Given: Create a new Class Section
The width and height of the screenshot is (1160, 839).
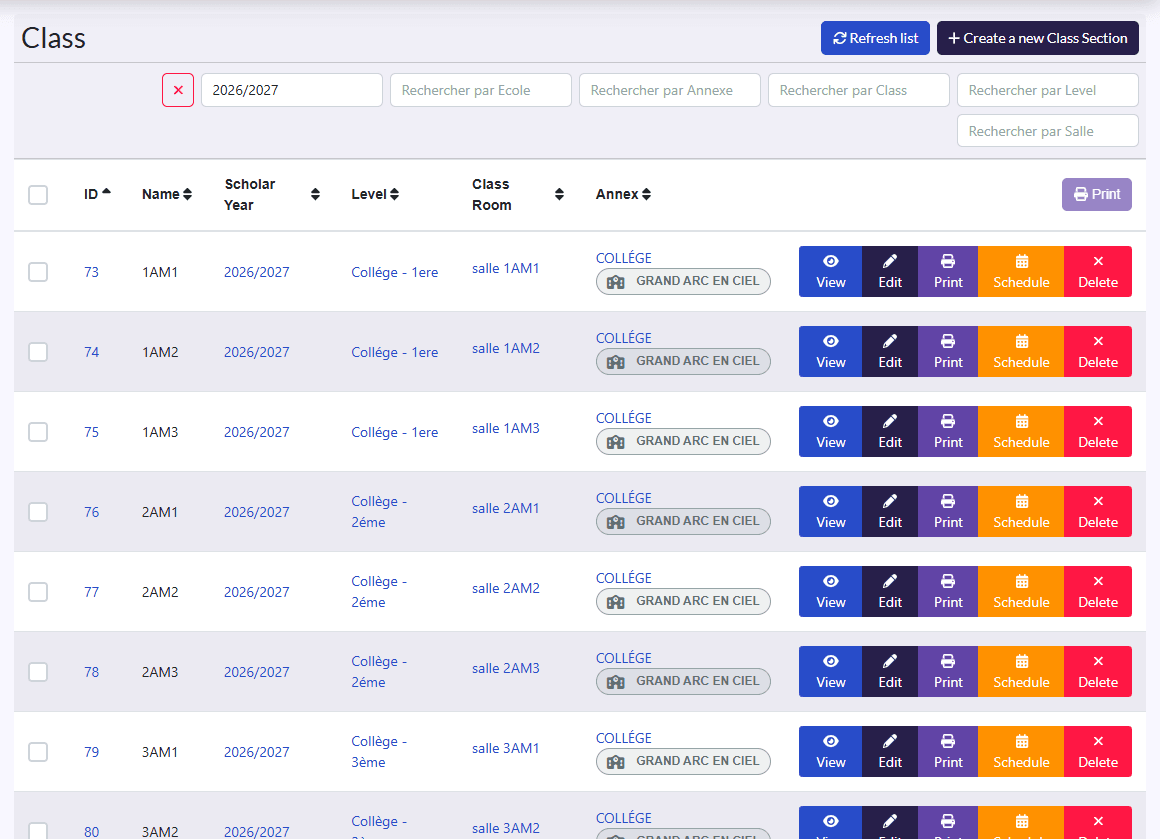Looking at the screenshot, I should pyautogui.click(x=1038, y=38).
